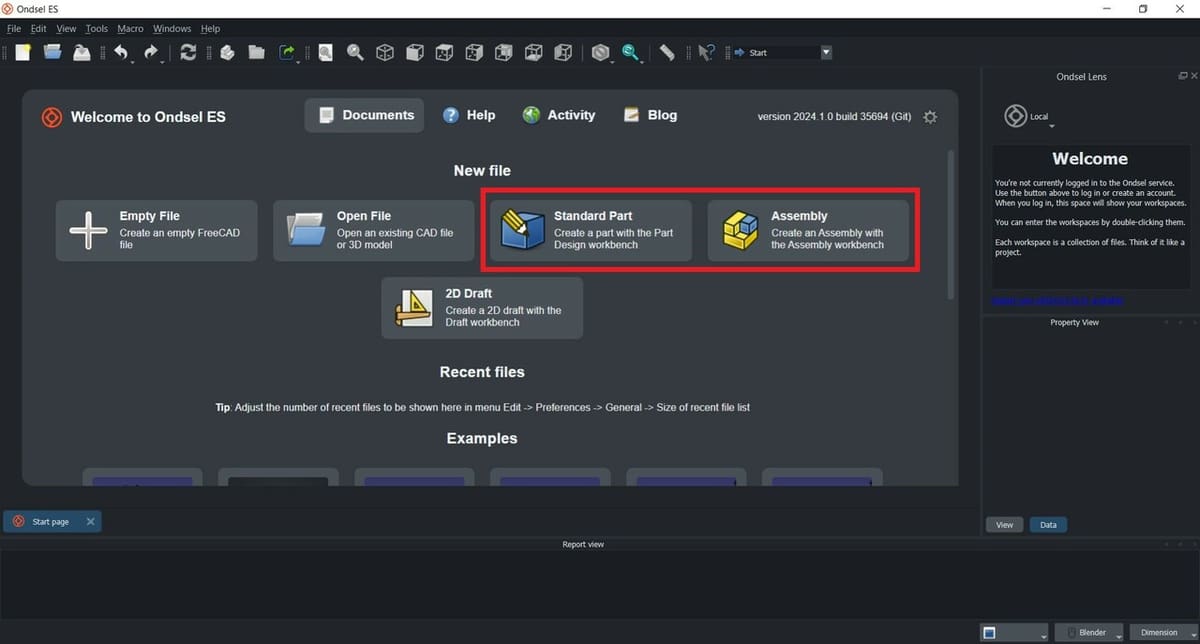Open the View menu
1200x644 pixels.
tap(66, 29)
